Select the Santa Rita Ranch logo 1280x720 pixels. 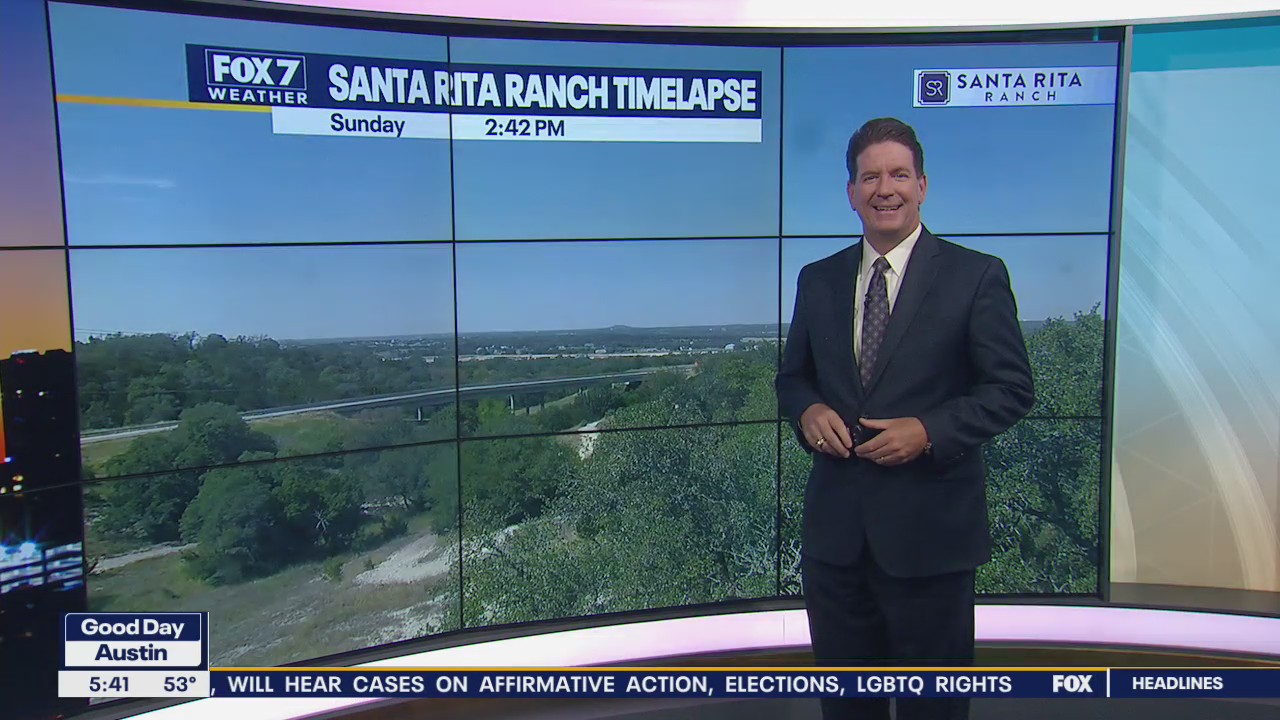(x=1013, y=87)
